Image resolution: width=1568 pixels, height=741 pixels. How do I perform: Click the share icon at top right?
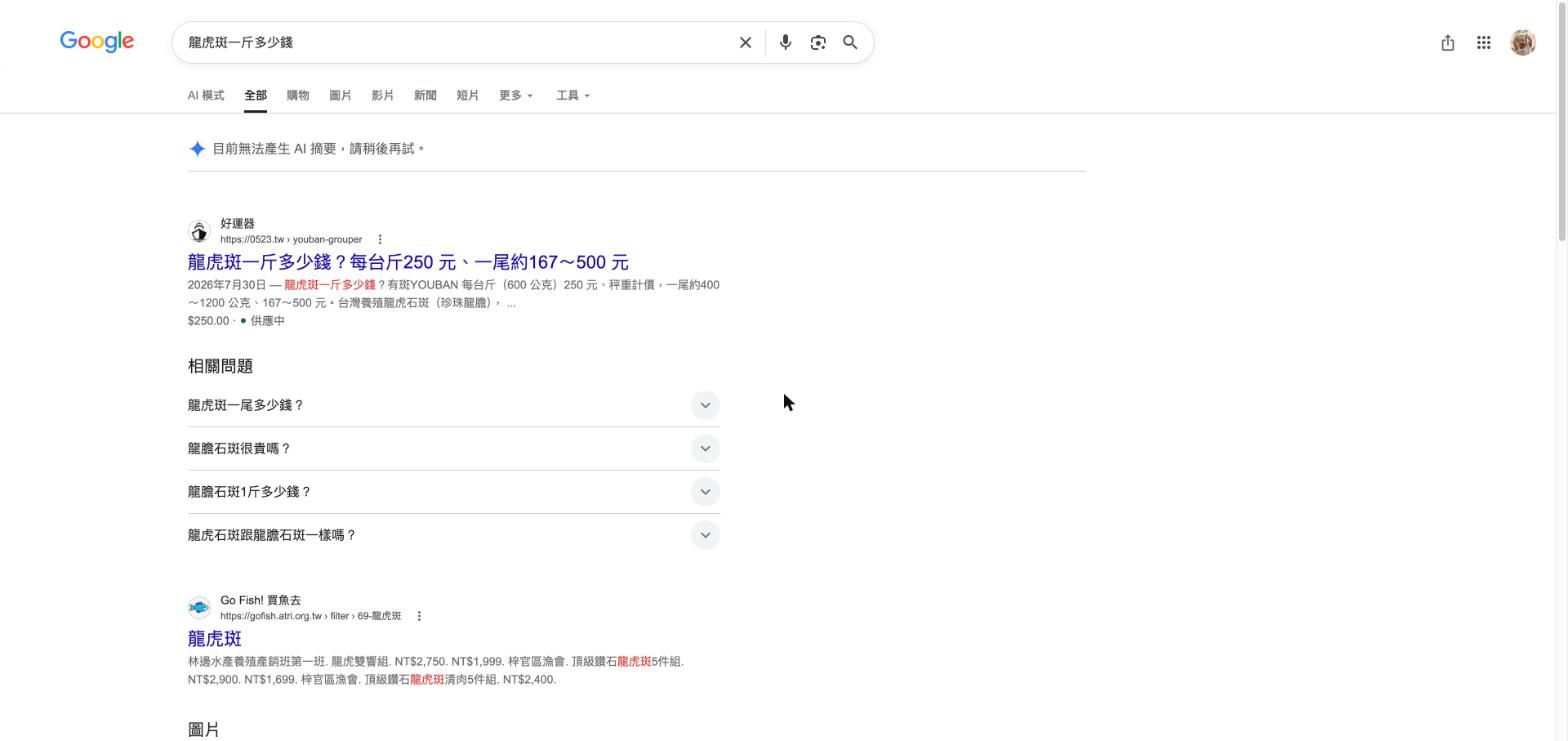[1447, 42]
